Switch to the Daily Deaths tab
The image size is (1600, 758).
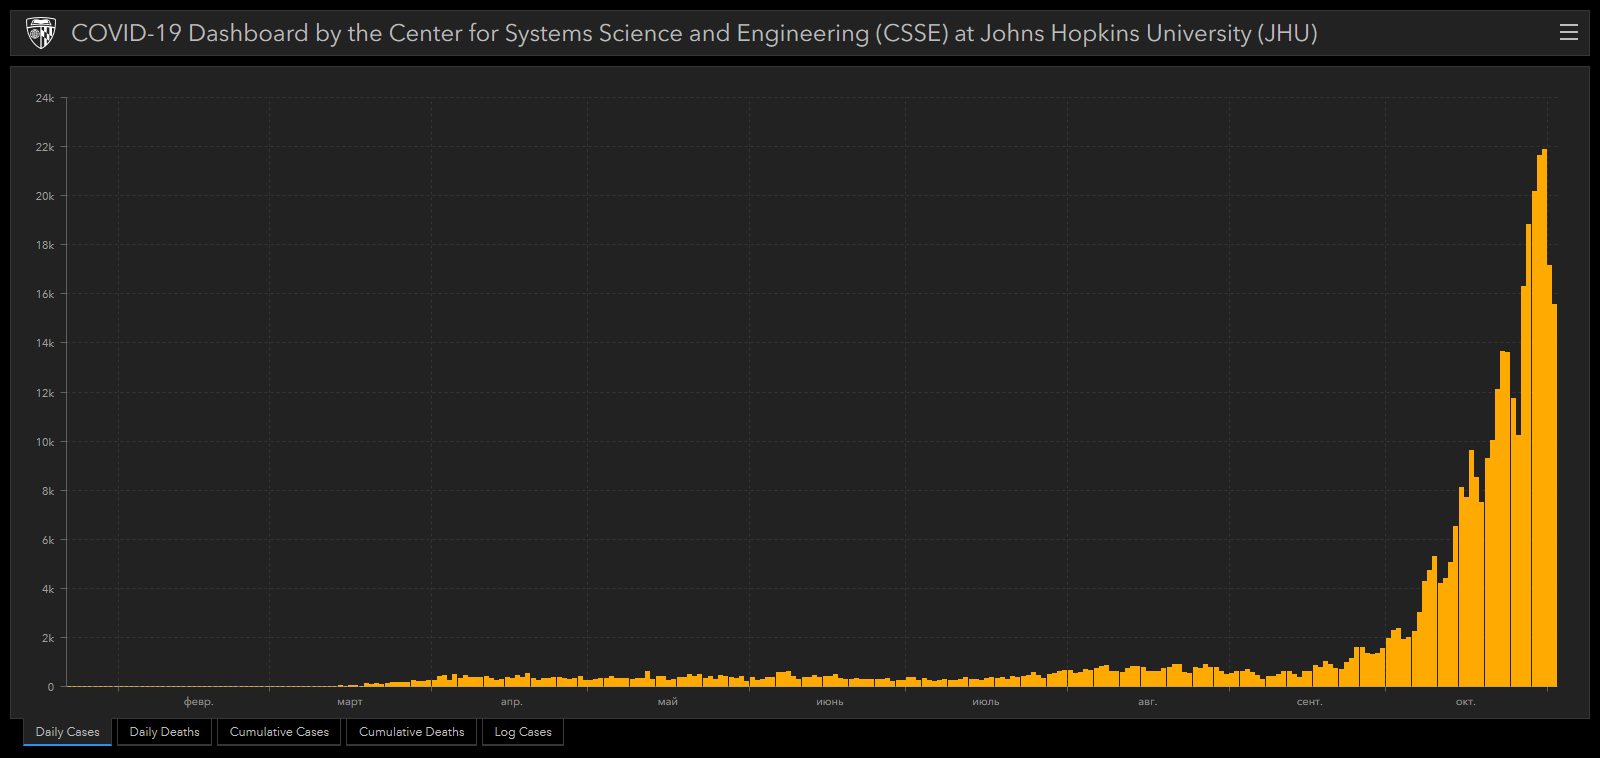(164, 732)
